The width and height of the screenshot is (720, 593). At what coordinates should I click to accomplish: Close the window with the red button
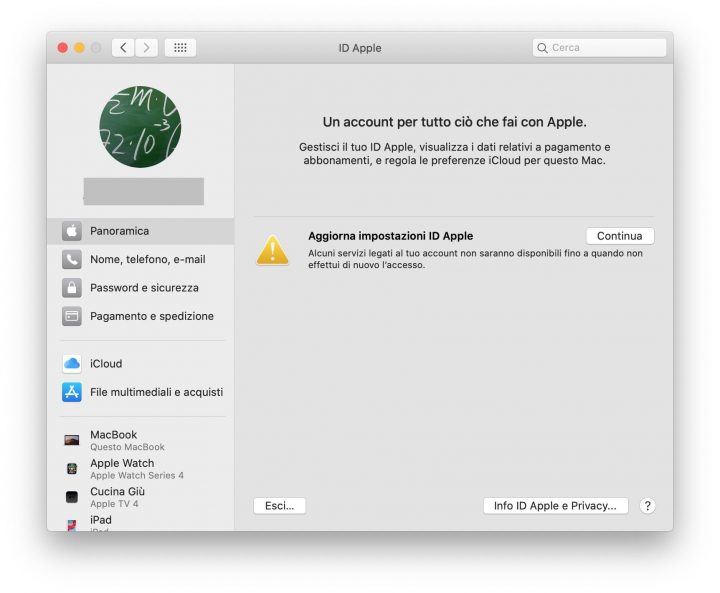[x=63, y=48]
